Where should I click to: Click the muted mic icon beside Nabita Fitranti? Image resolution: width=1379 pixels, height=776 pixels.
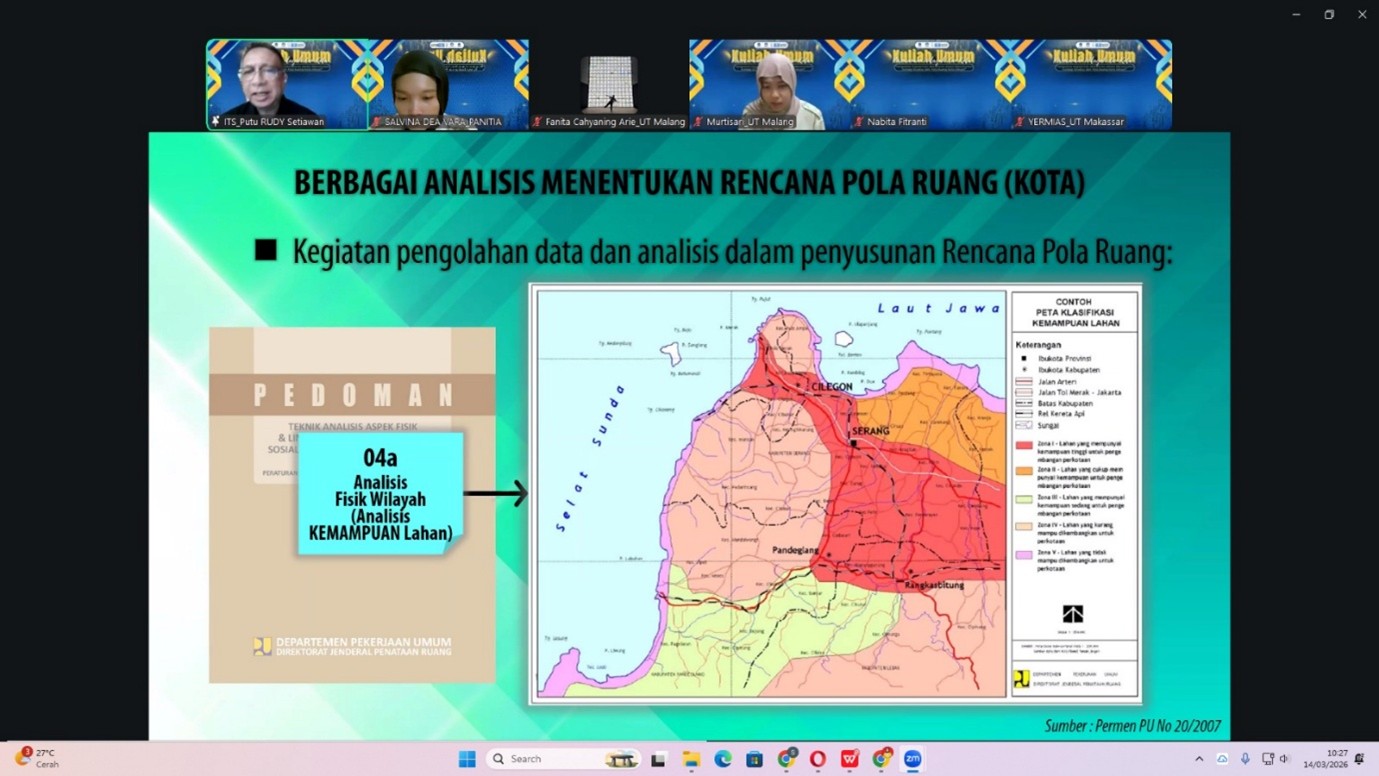[859, 122]
